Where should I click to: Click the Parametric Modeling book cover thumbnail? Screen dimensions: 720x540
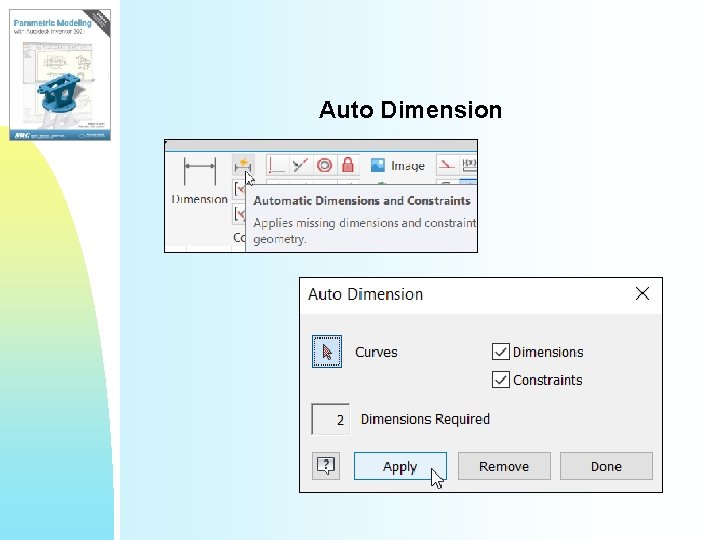click(x=60, y=75)
